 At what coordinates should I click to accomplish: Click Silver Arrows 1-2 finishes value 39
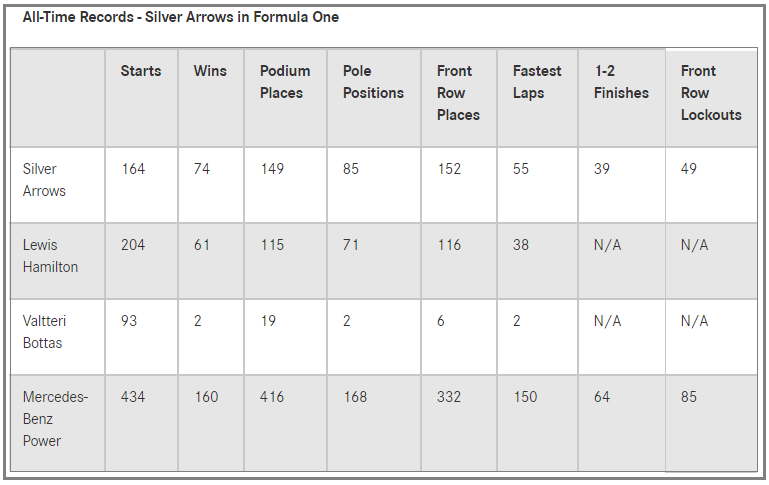pyautogui.click(x=602, y=169)
